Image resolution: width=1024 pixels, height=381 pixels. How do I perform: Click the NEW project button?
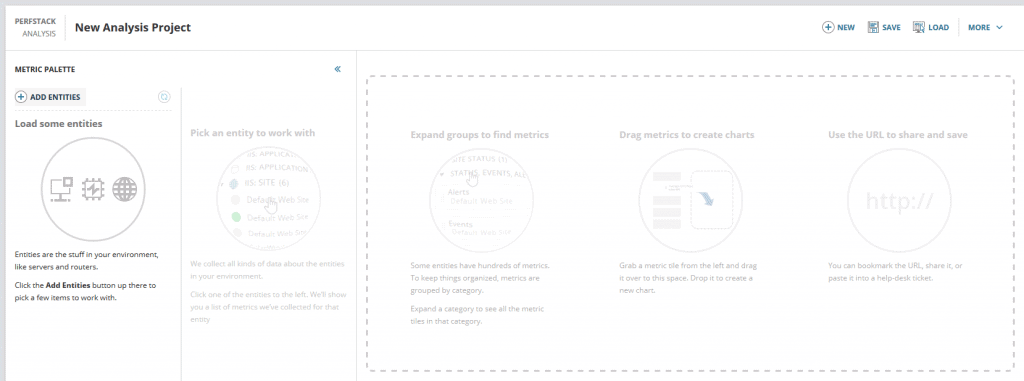click(839, 27)
